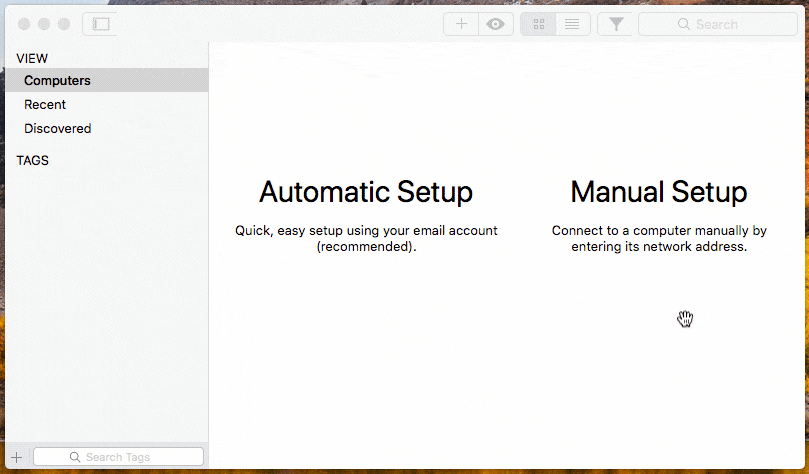Collapse the TAGS section header
This screenshot has width=809, height=474.
coord(33,160)
